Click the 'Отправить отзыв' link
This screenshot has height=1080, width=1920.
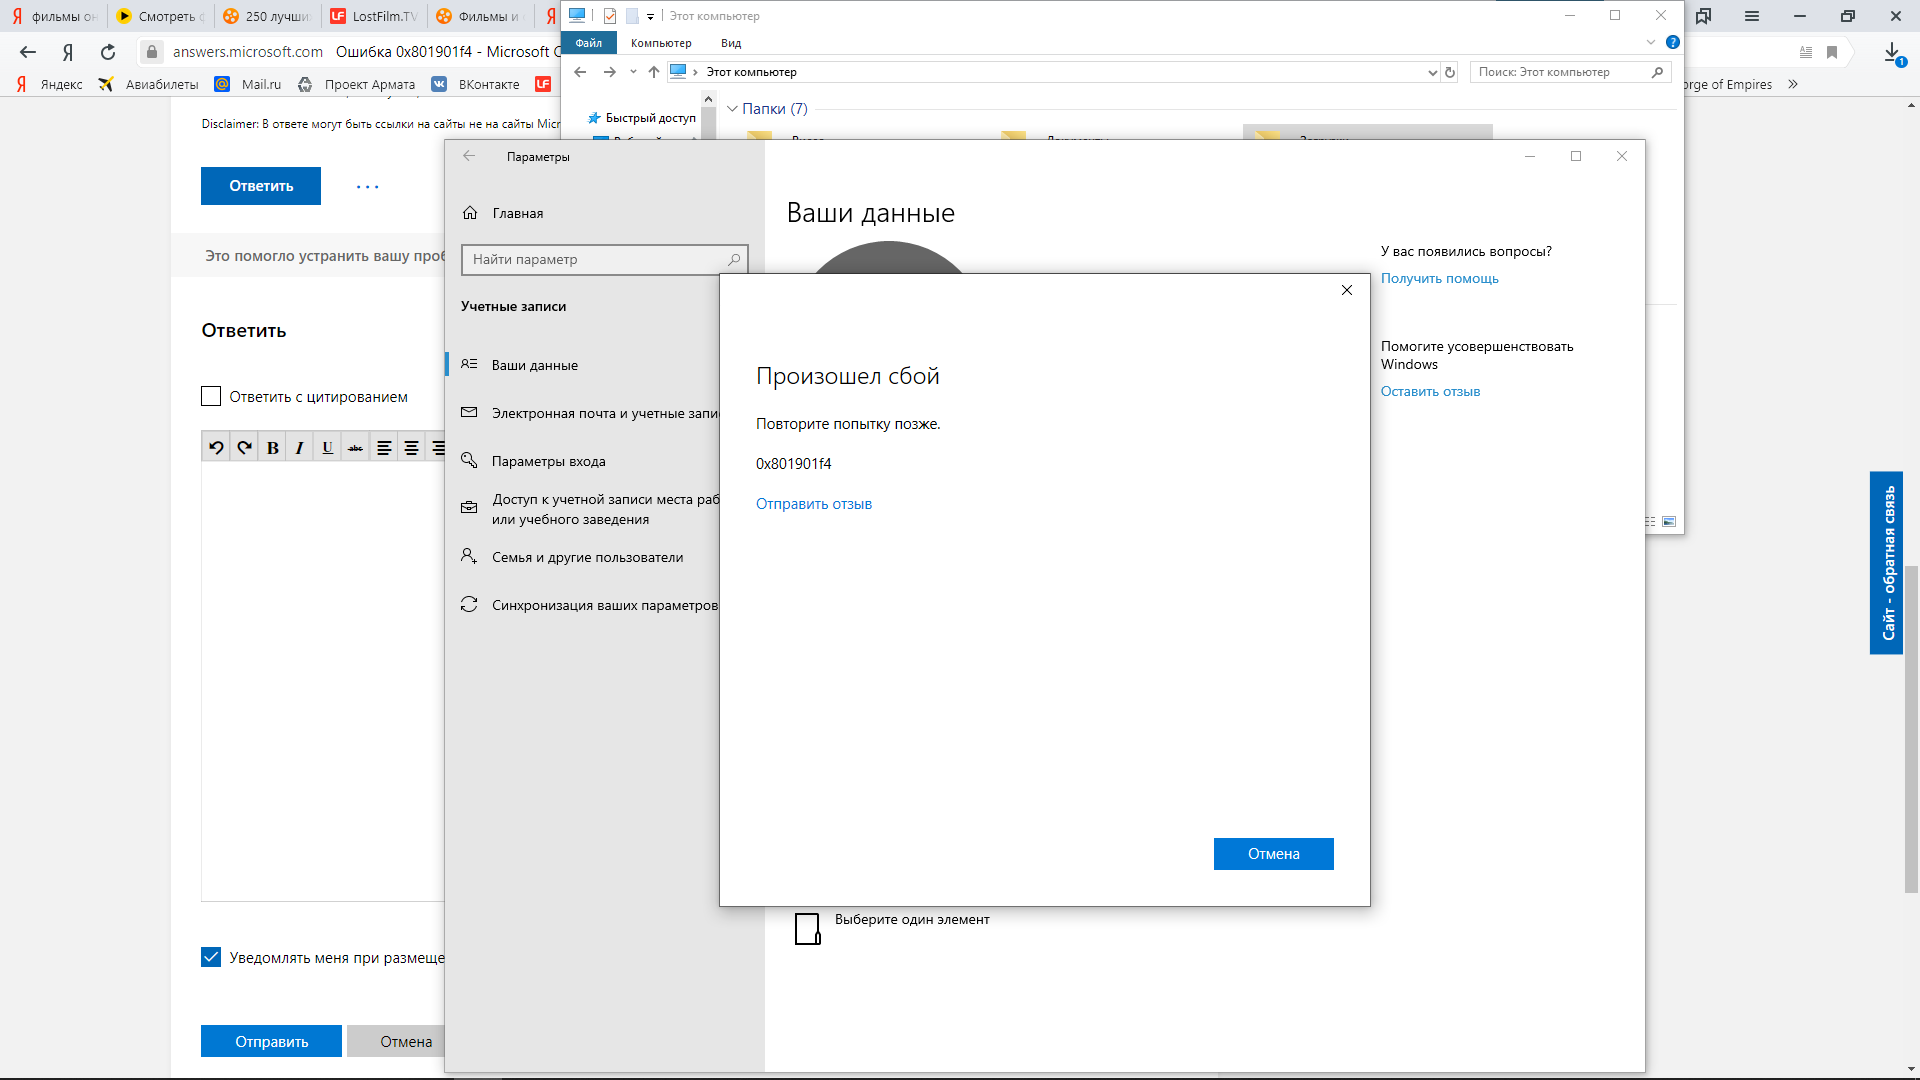click(x=813, y=504)
